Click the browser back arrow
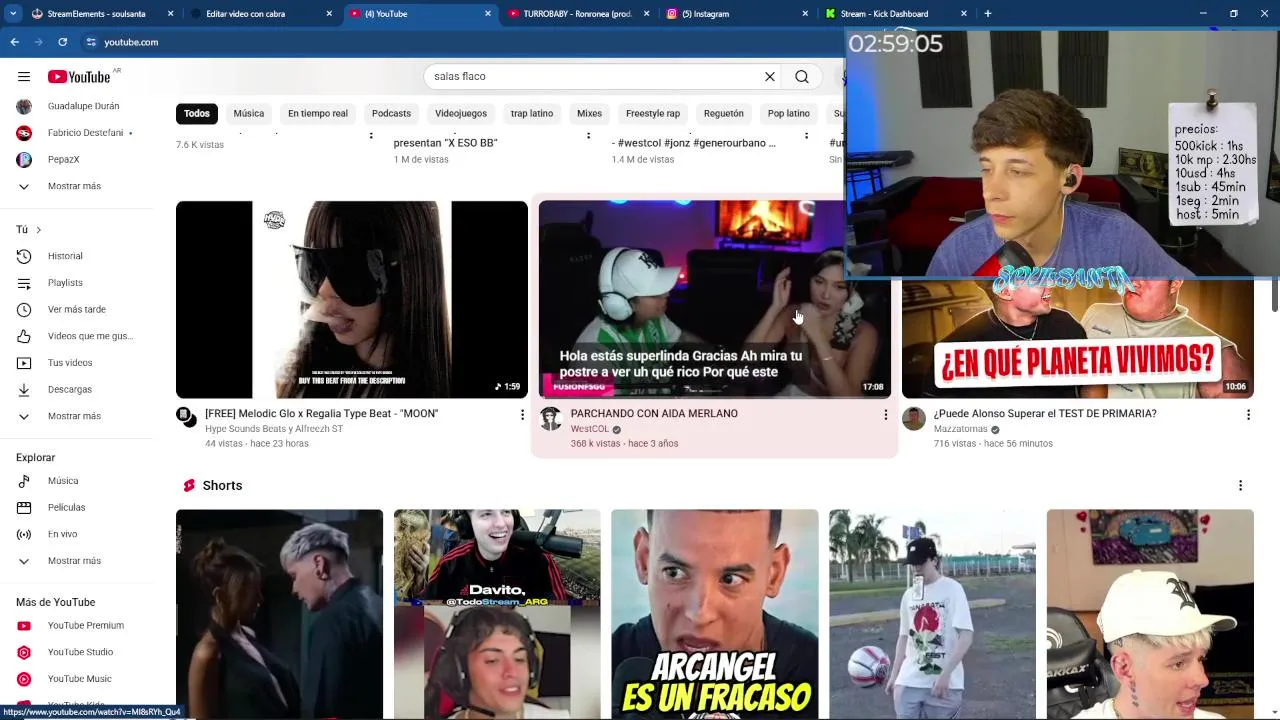1280x720 pixels. point(14,42)
